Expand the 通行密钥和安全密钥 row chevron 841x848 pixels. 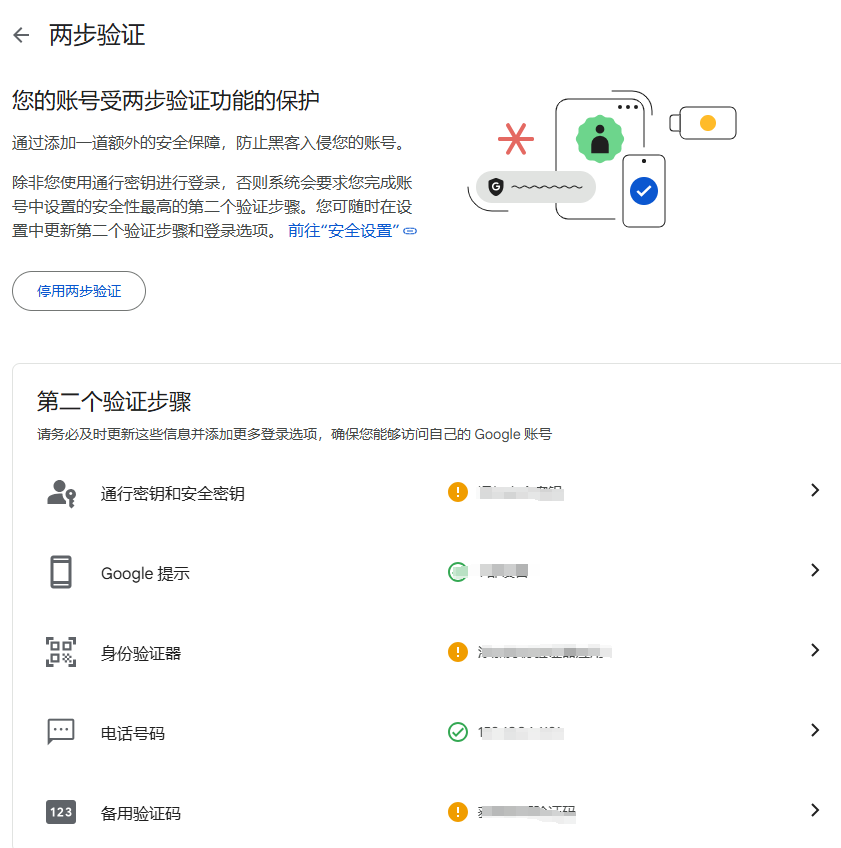click(815, 491)
